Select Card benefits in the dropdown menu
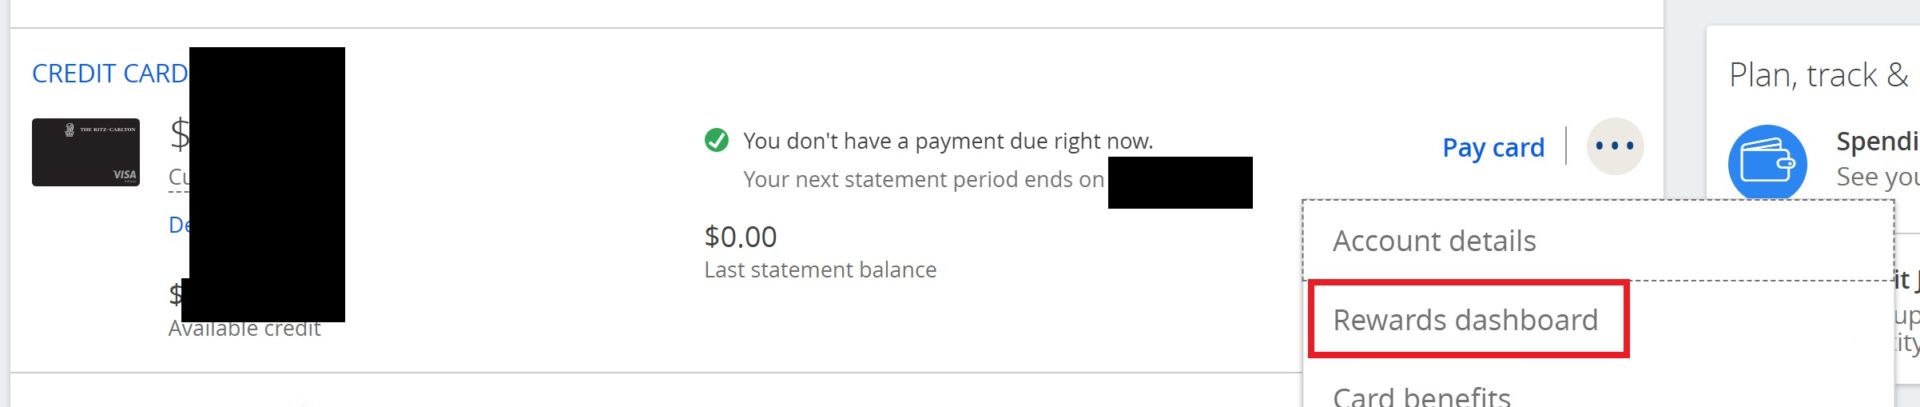1920x407 pixels. click(x=1421, y=396)
